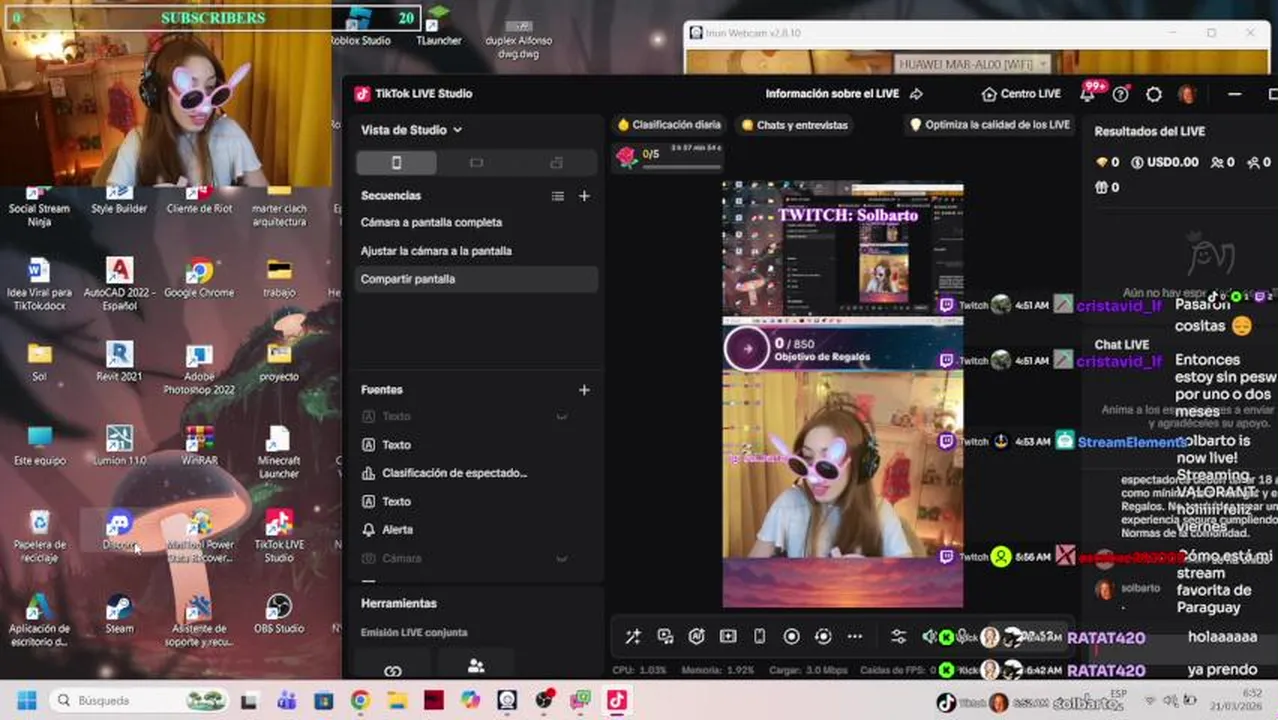The height and width of the screenshot is (720, 1278).
Task: Click the rose gift 0/5 progress bar
Action: click(669, 157)
